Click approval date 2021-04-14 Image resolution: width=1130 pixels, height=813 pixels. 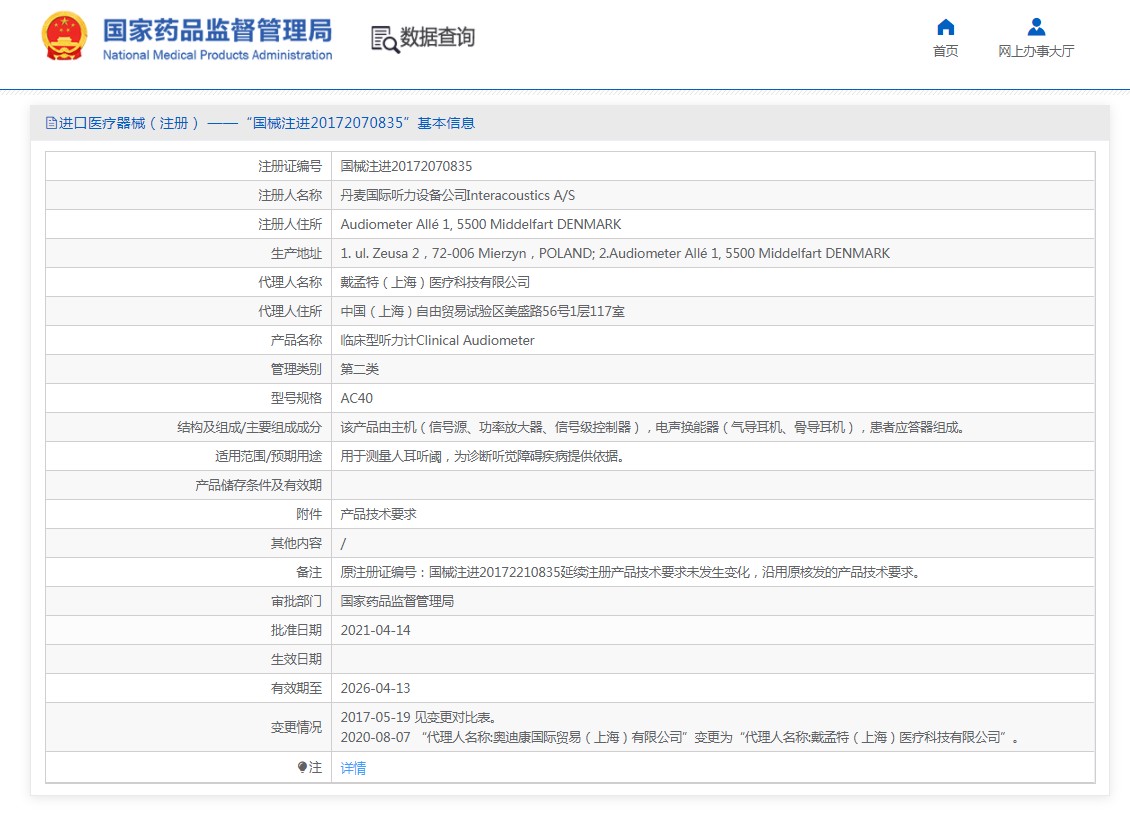(x=375, y=630)
